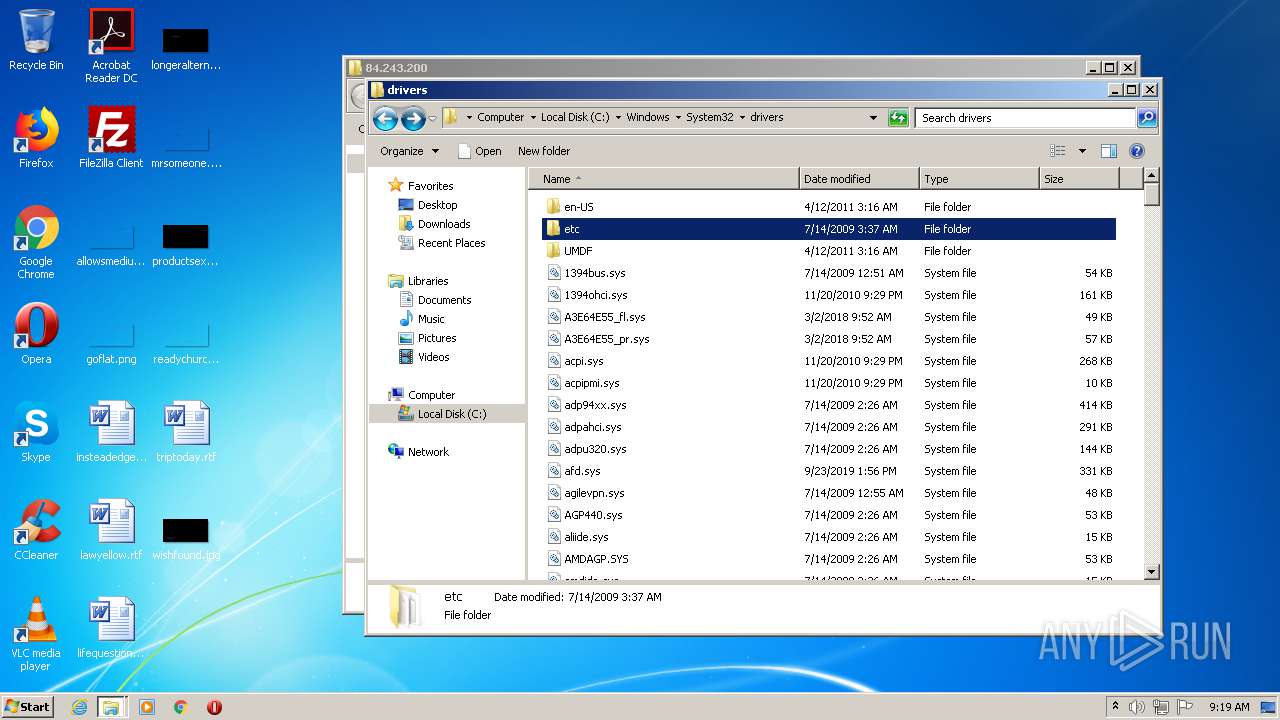
Task: Open FileZilla Client desktop icon
Action: tap(111, 138)
